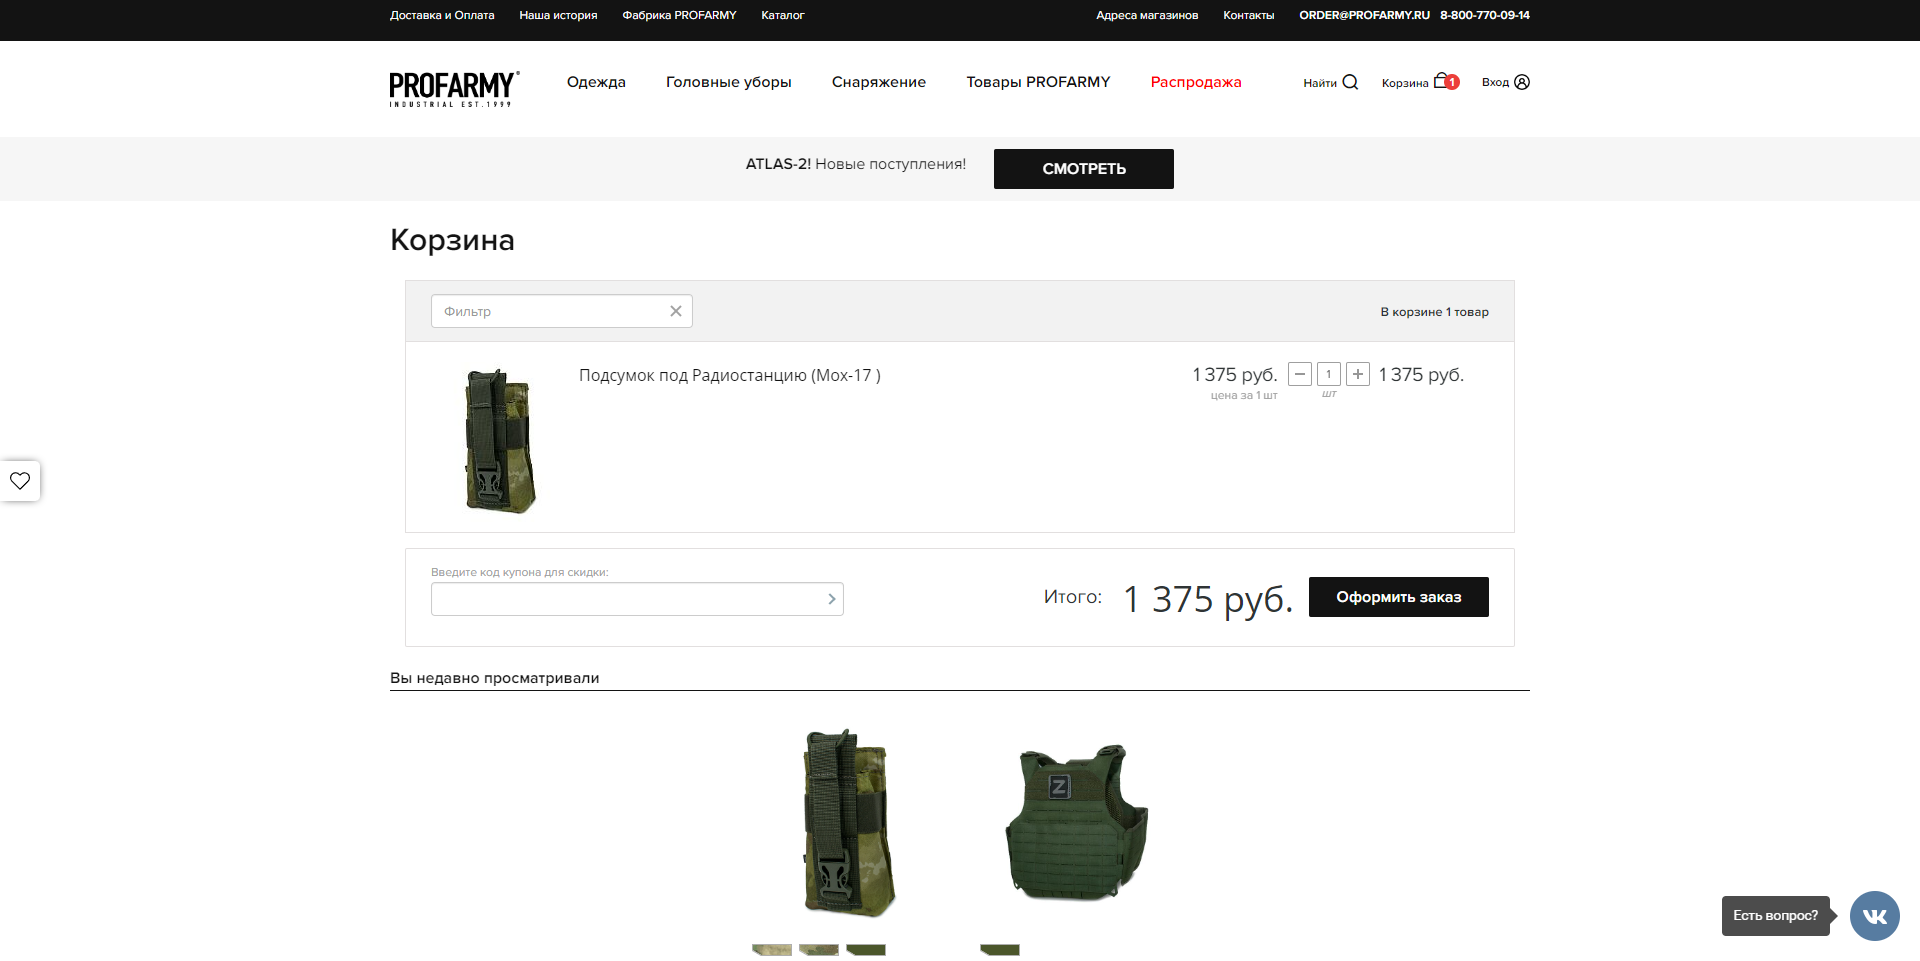Increase item quantity with plus button

pyautogui.click(x=1358, y=374)
